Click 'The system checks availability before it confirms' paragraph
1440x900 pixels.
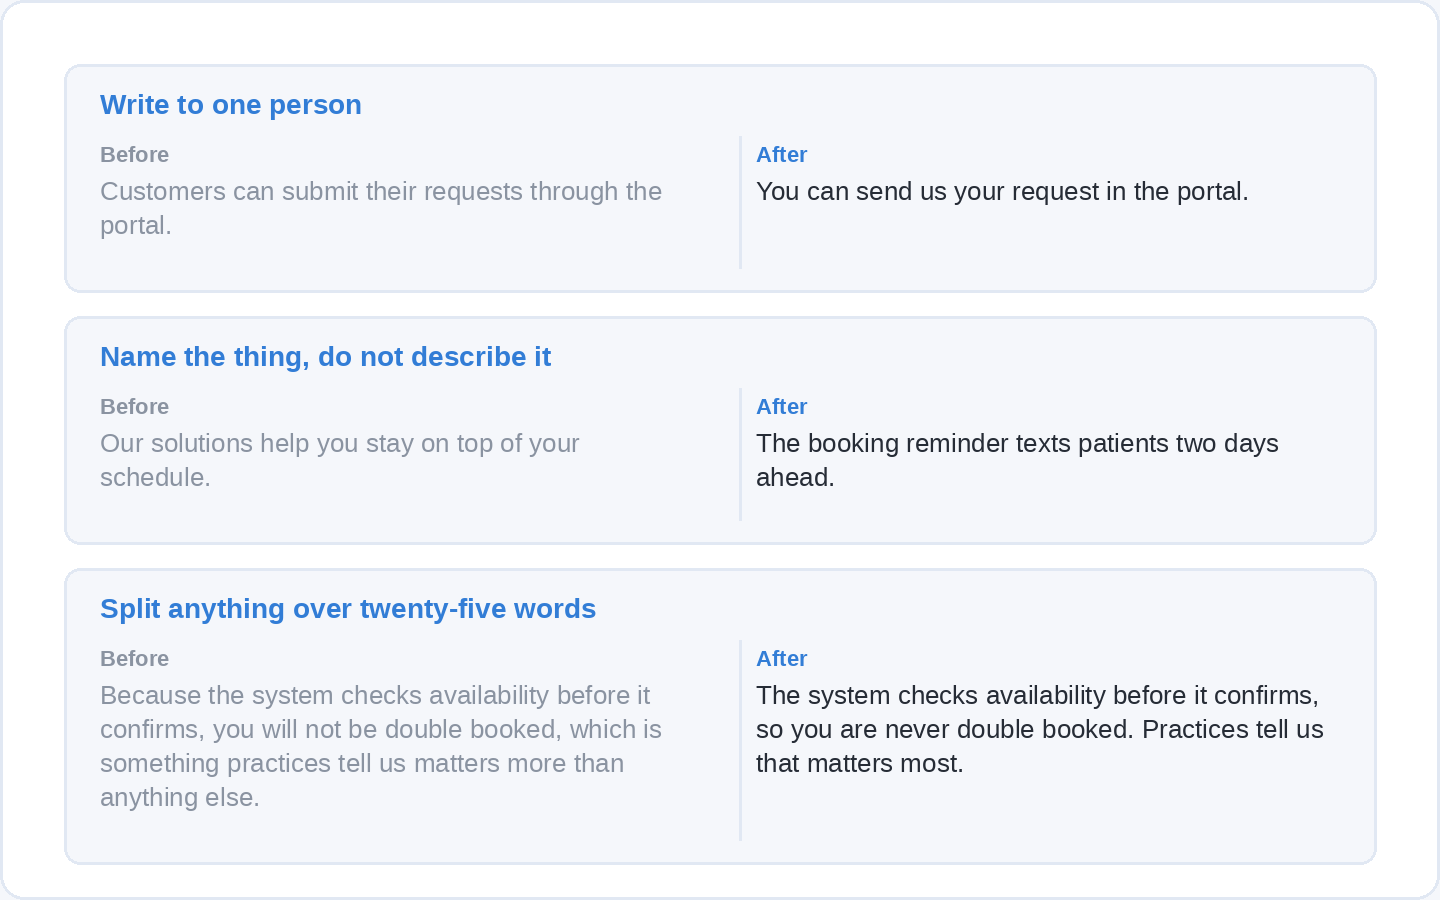coord(1040,729)
